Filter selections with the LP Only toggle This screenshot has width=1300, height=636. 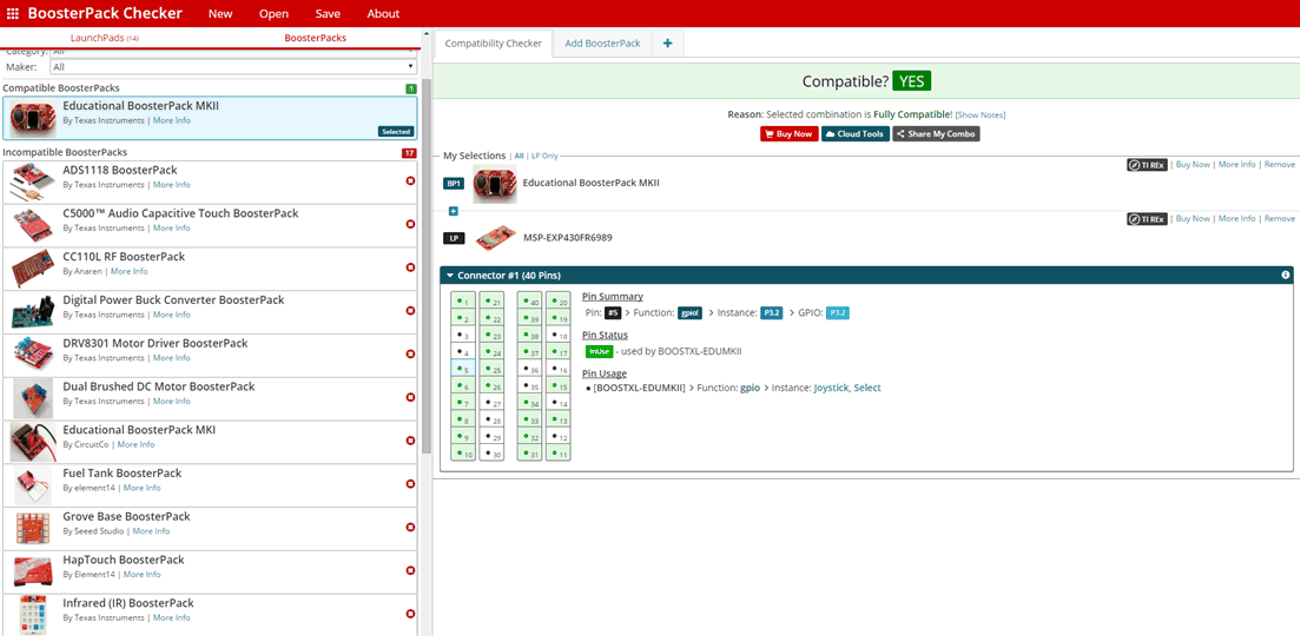(x=543, y=156)
